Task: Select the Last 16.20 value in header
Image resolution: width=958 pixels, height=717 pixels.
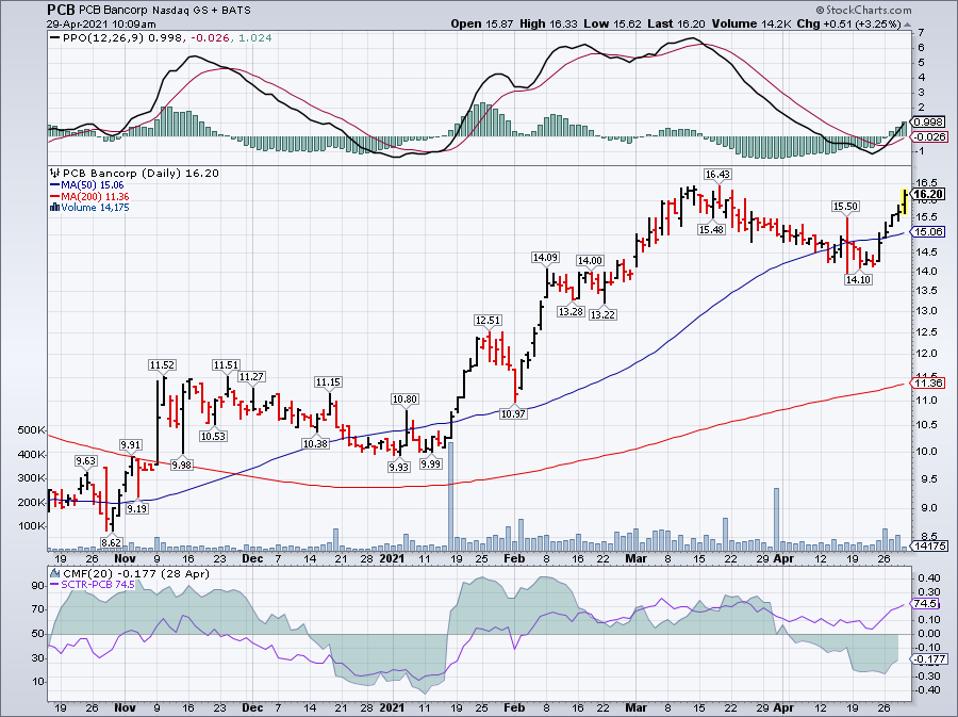Action: pyautogui.click(x=676, y=24)
